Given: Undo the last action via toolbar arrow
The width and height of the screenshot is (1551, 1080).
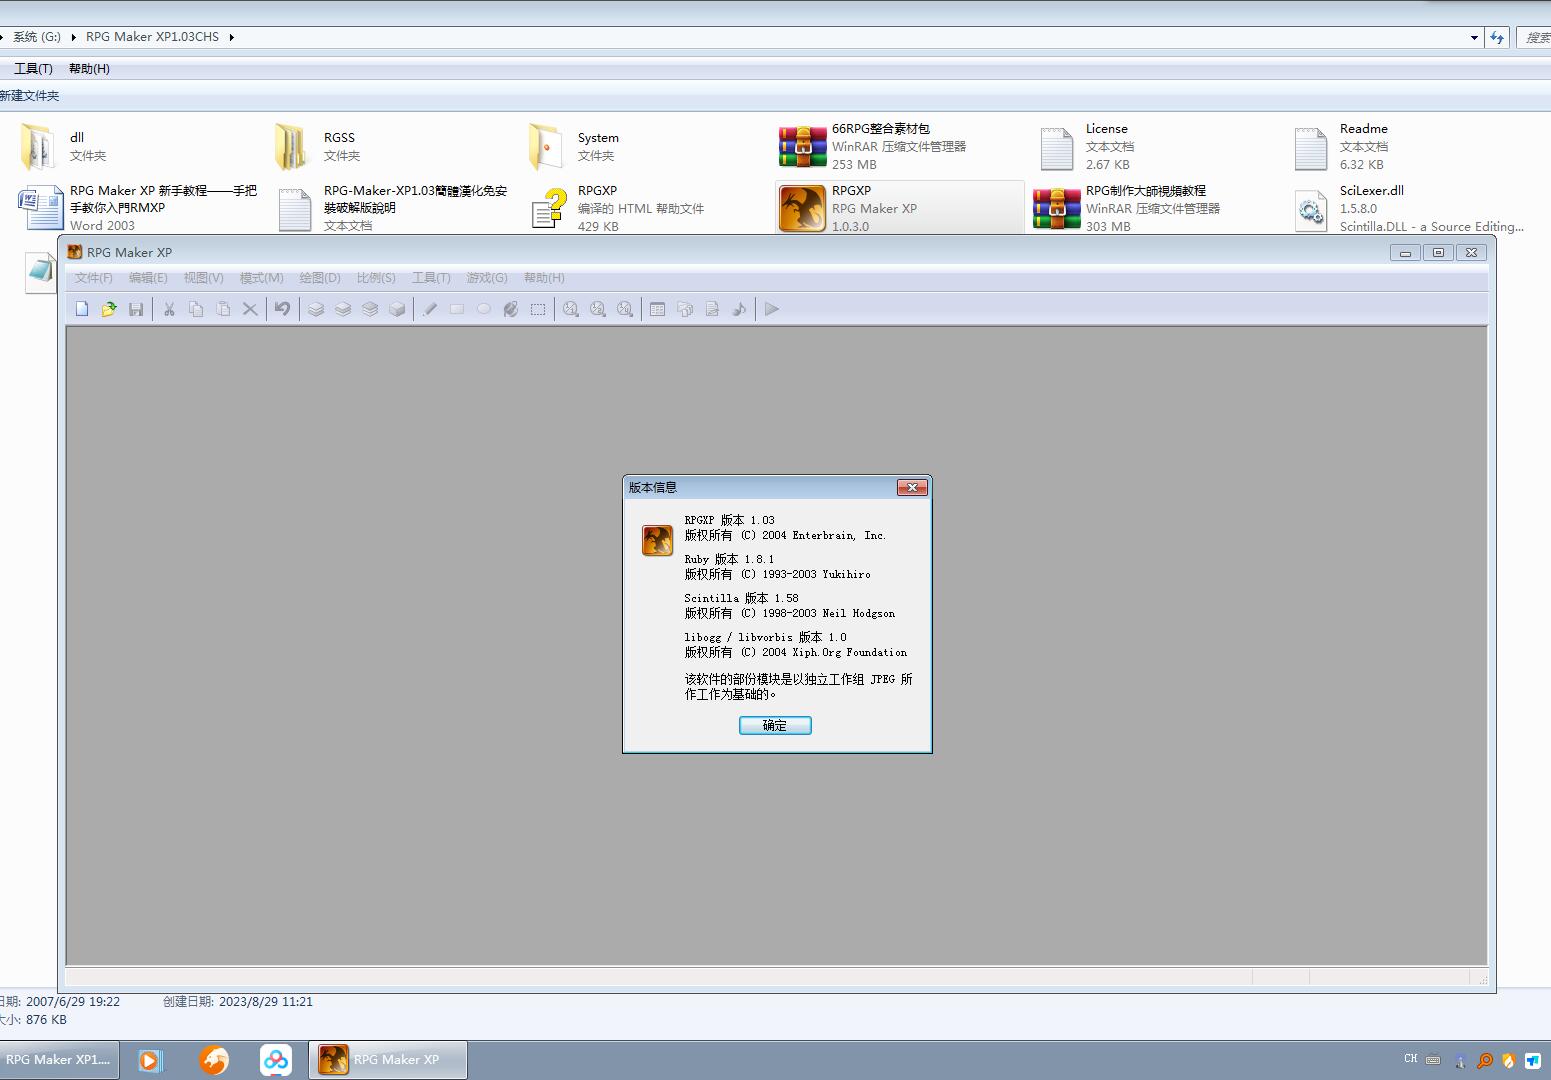Looking at the screenshot, I should coord(283,309).
